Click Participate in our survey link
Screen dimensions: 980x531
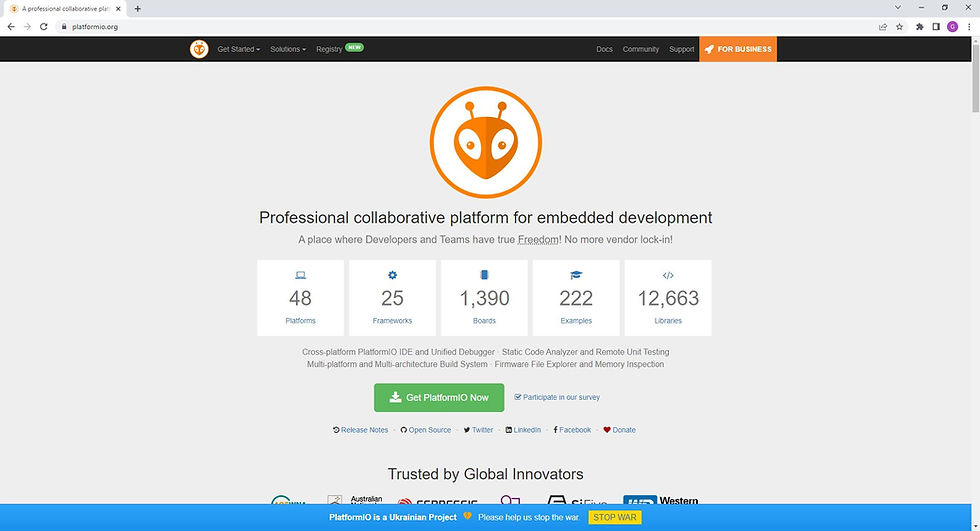coord(557,397)
